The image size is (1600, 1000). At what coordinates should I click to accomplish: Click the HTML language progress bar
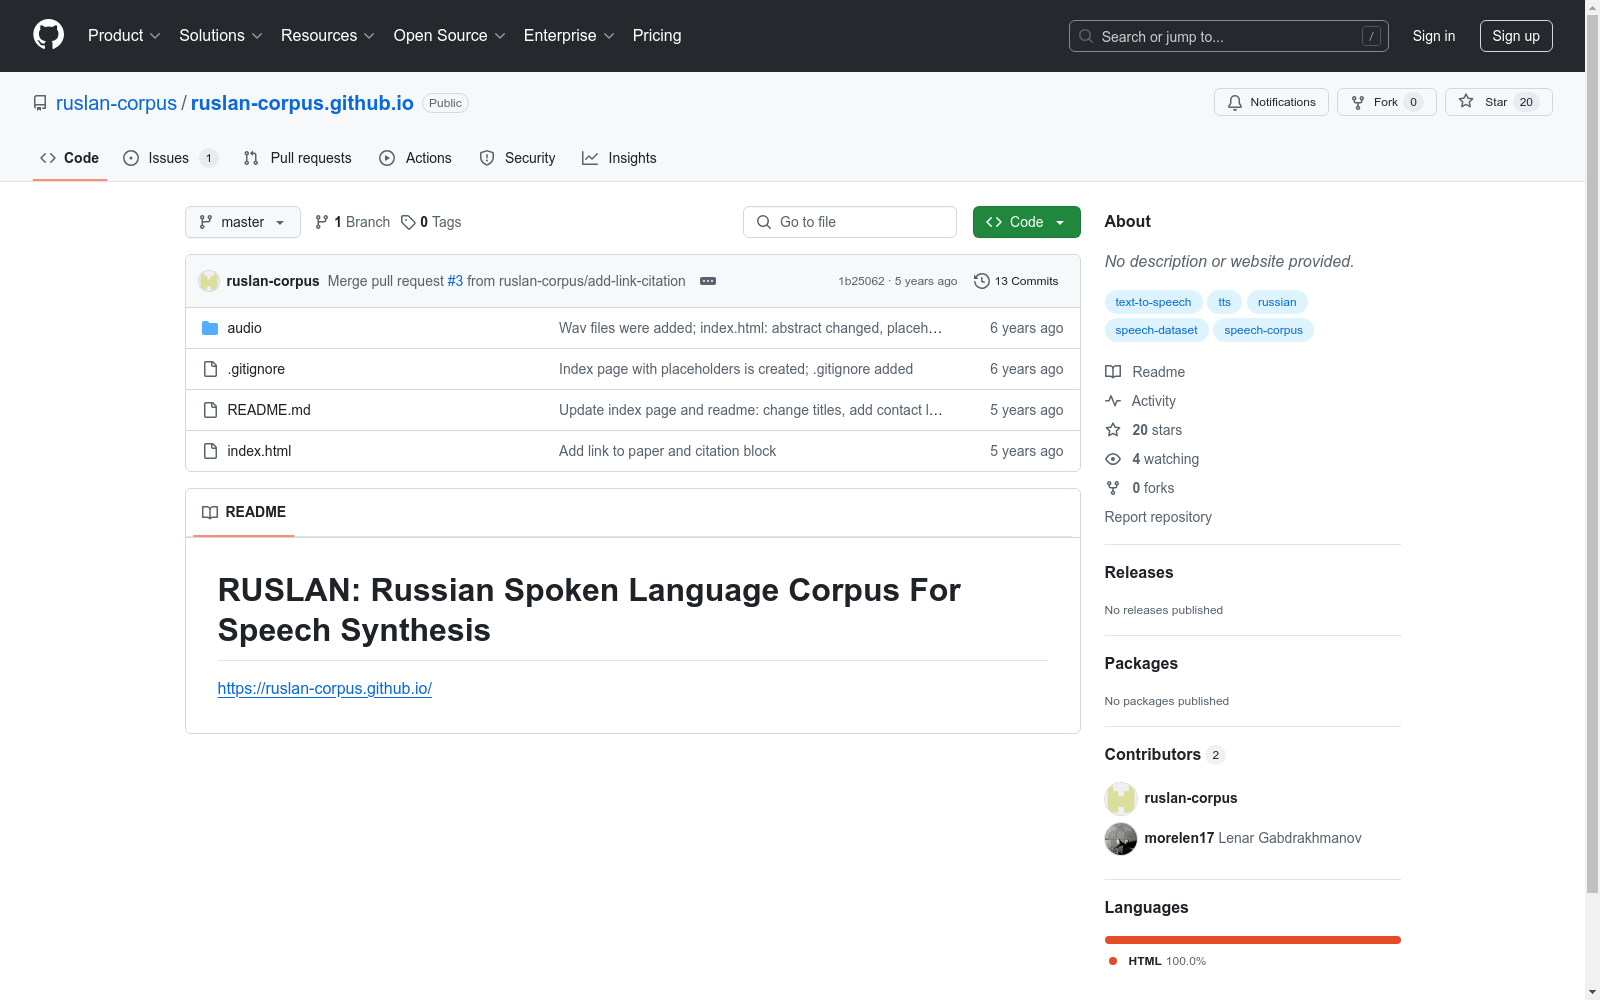[x=1253, y=940]
